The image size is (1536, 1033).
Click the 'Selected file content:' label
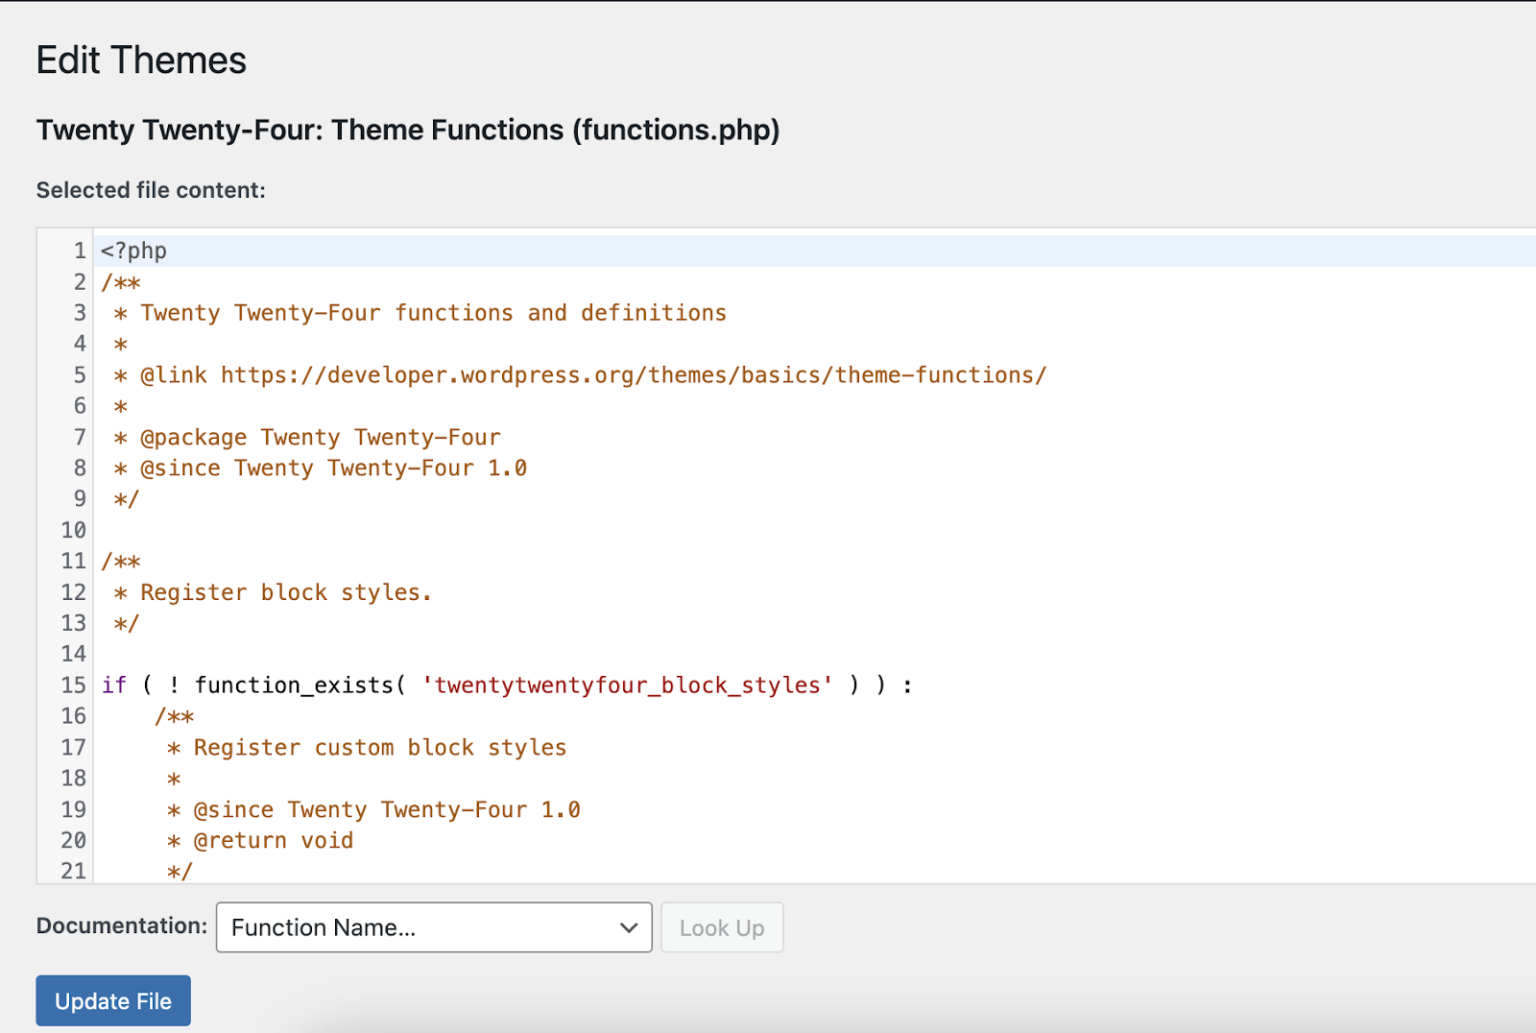151,189
